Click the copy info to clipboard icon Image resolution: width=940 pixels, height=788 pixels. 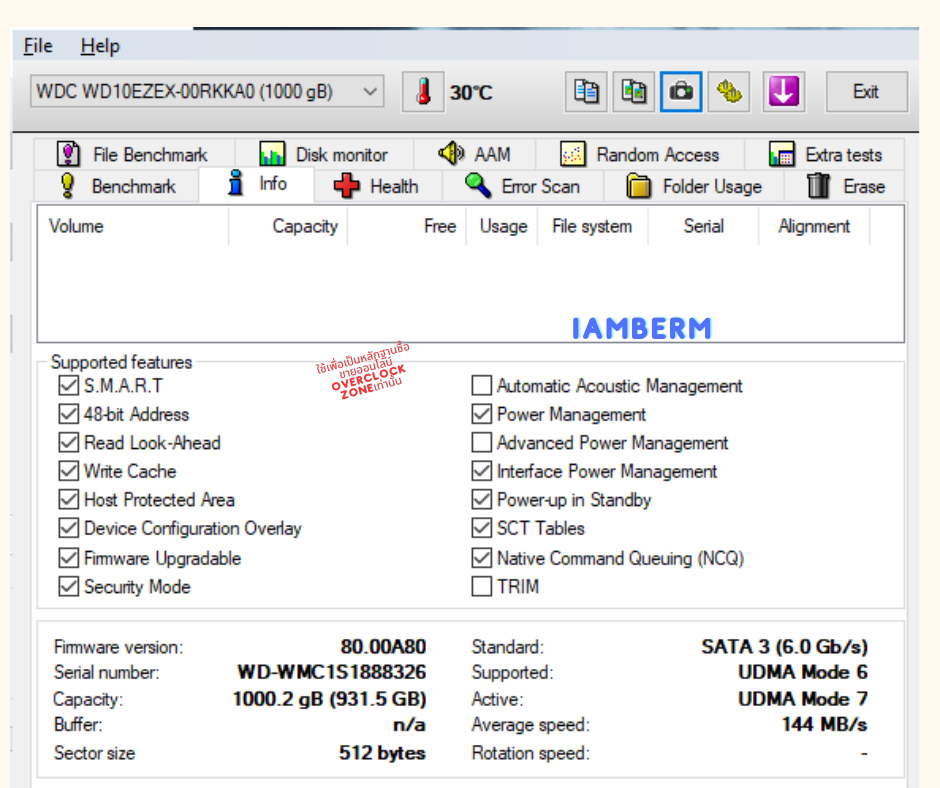click(x=587, y=92)
